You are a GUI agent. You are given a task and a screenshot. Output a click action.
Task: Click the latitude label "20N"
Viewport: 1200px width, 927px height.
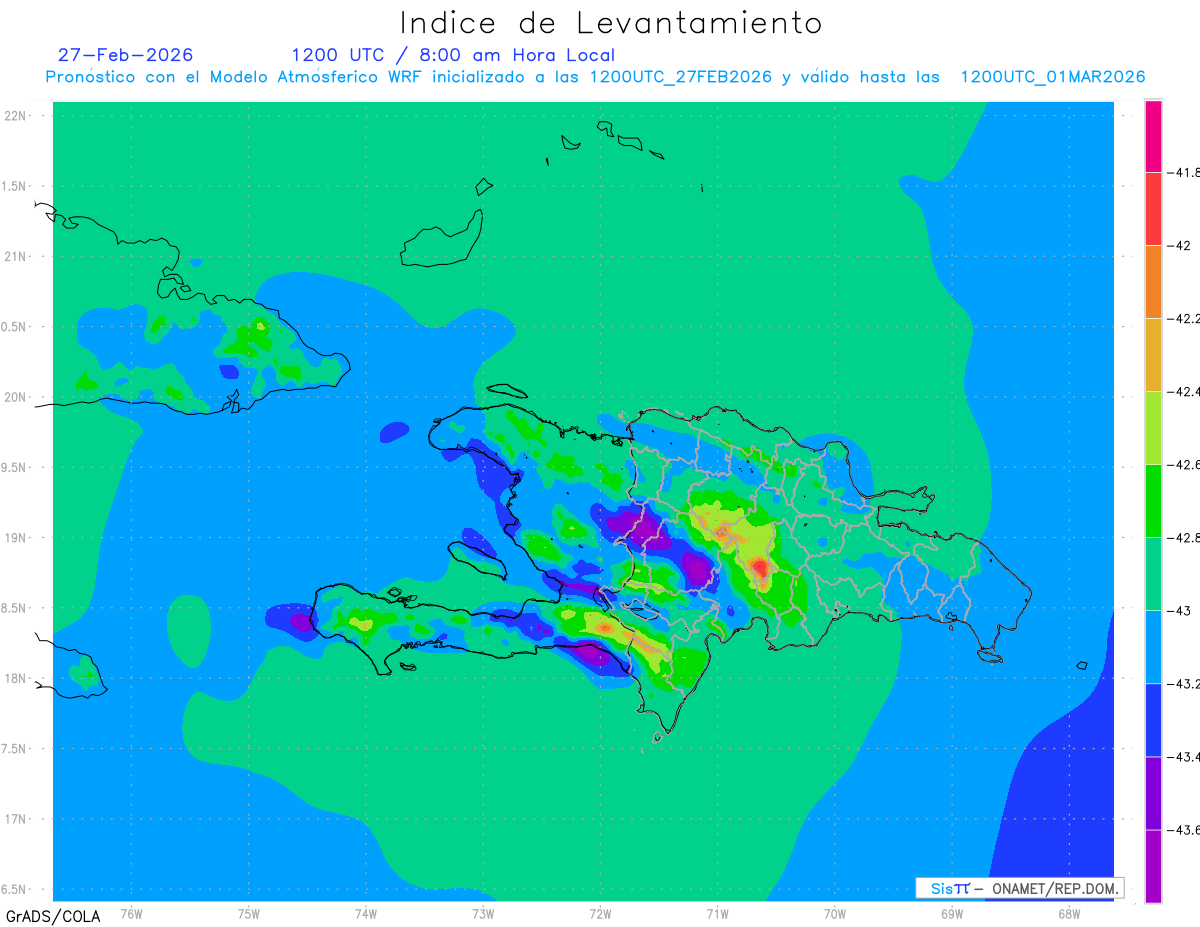pos(14,397)
